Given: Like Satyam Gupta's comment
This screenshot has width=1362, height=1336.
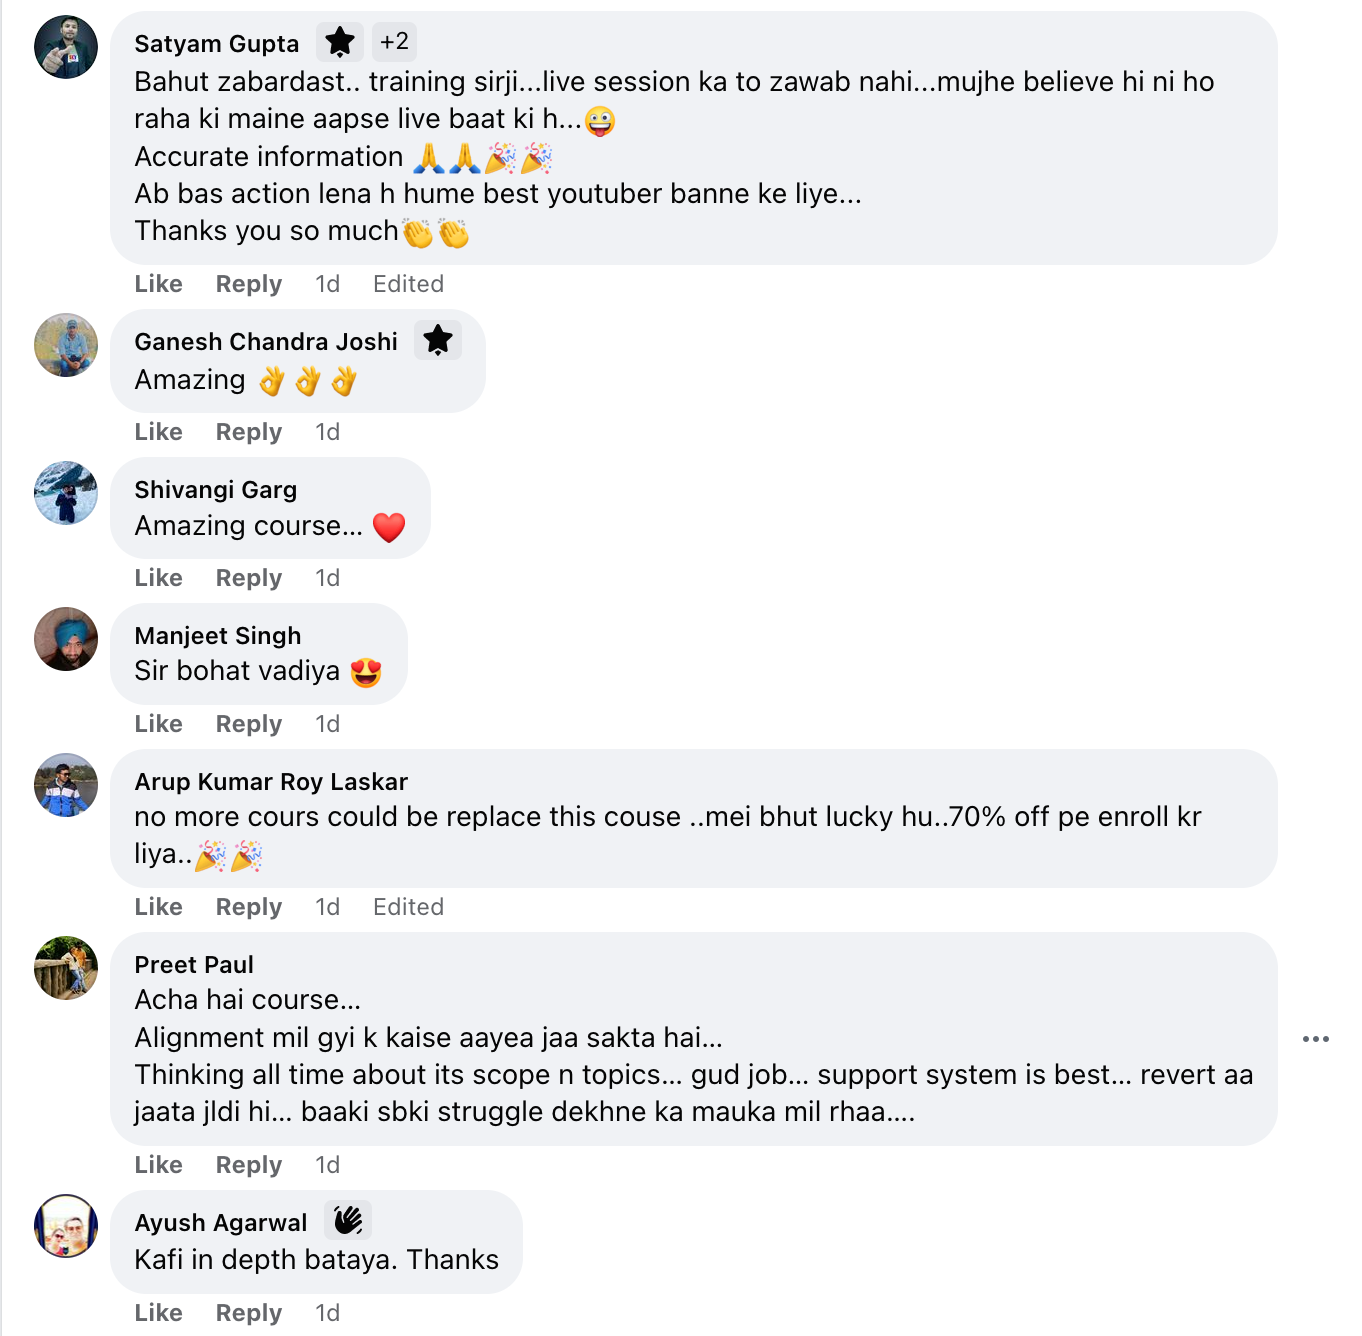Looking at the screenshot, I should [x=158, y=284].
